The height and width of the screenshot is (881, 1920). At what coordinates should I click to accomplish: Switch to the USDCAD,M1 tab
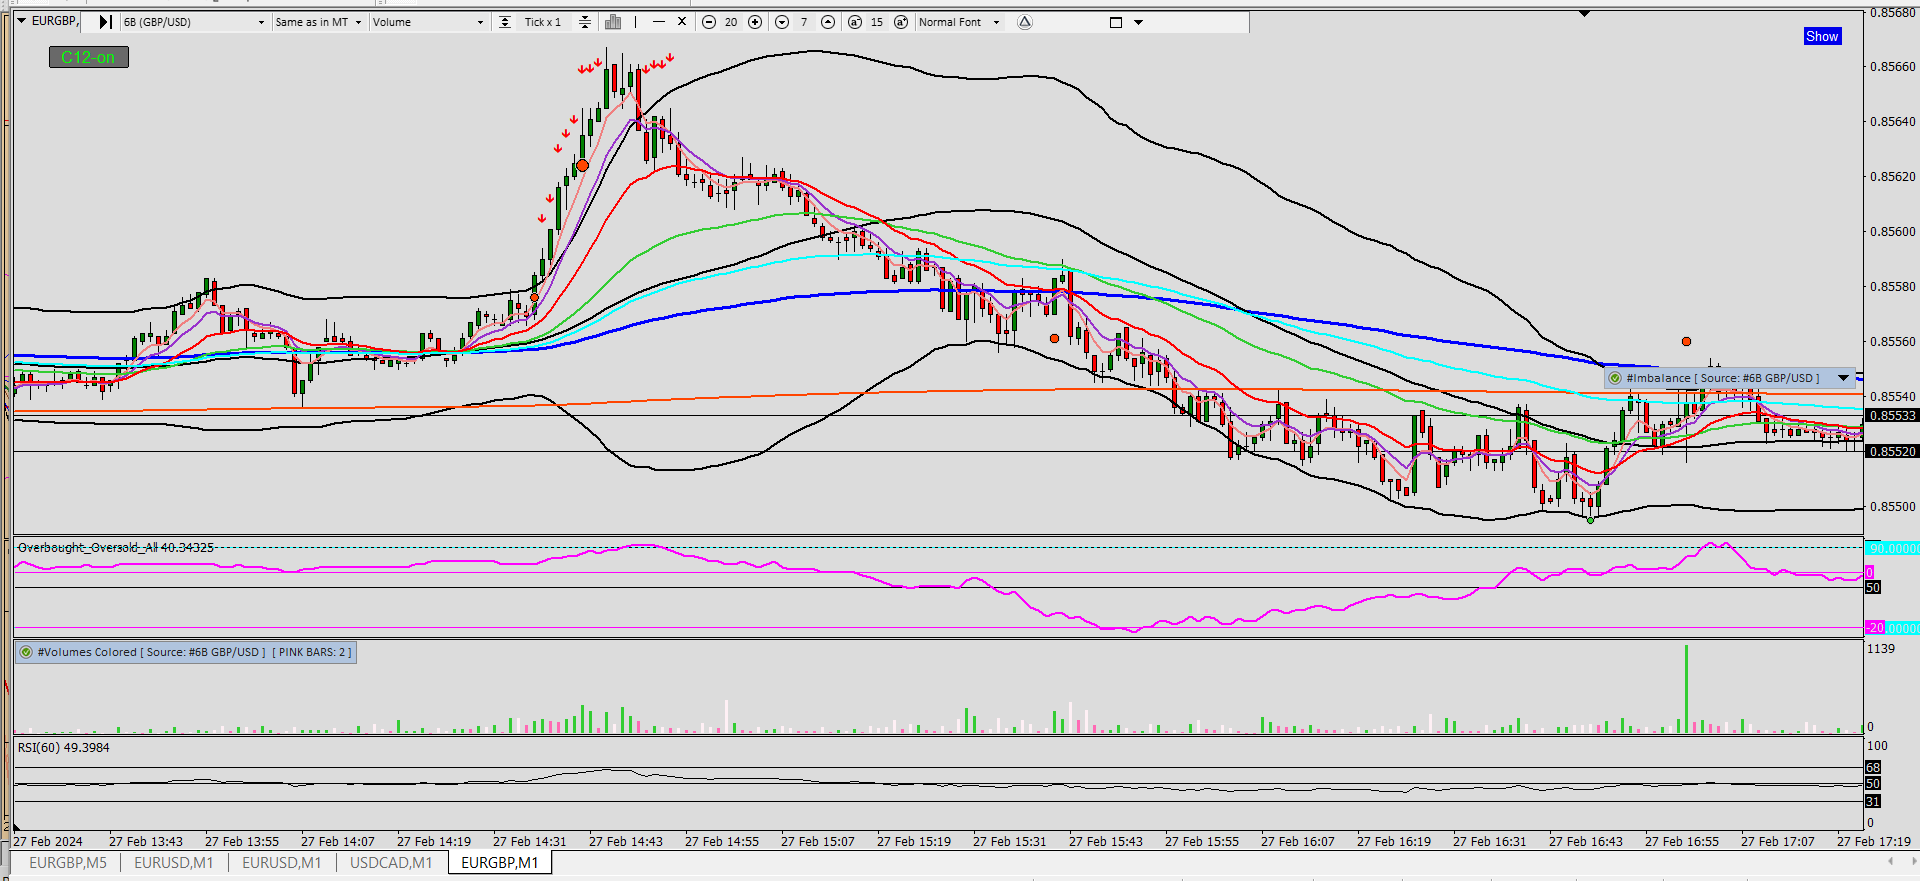[391, 862]
